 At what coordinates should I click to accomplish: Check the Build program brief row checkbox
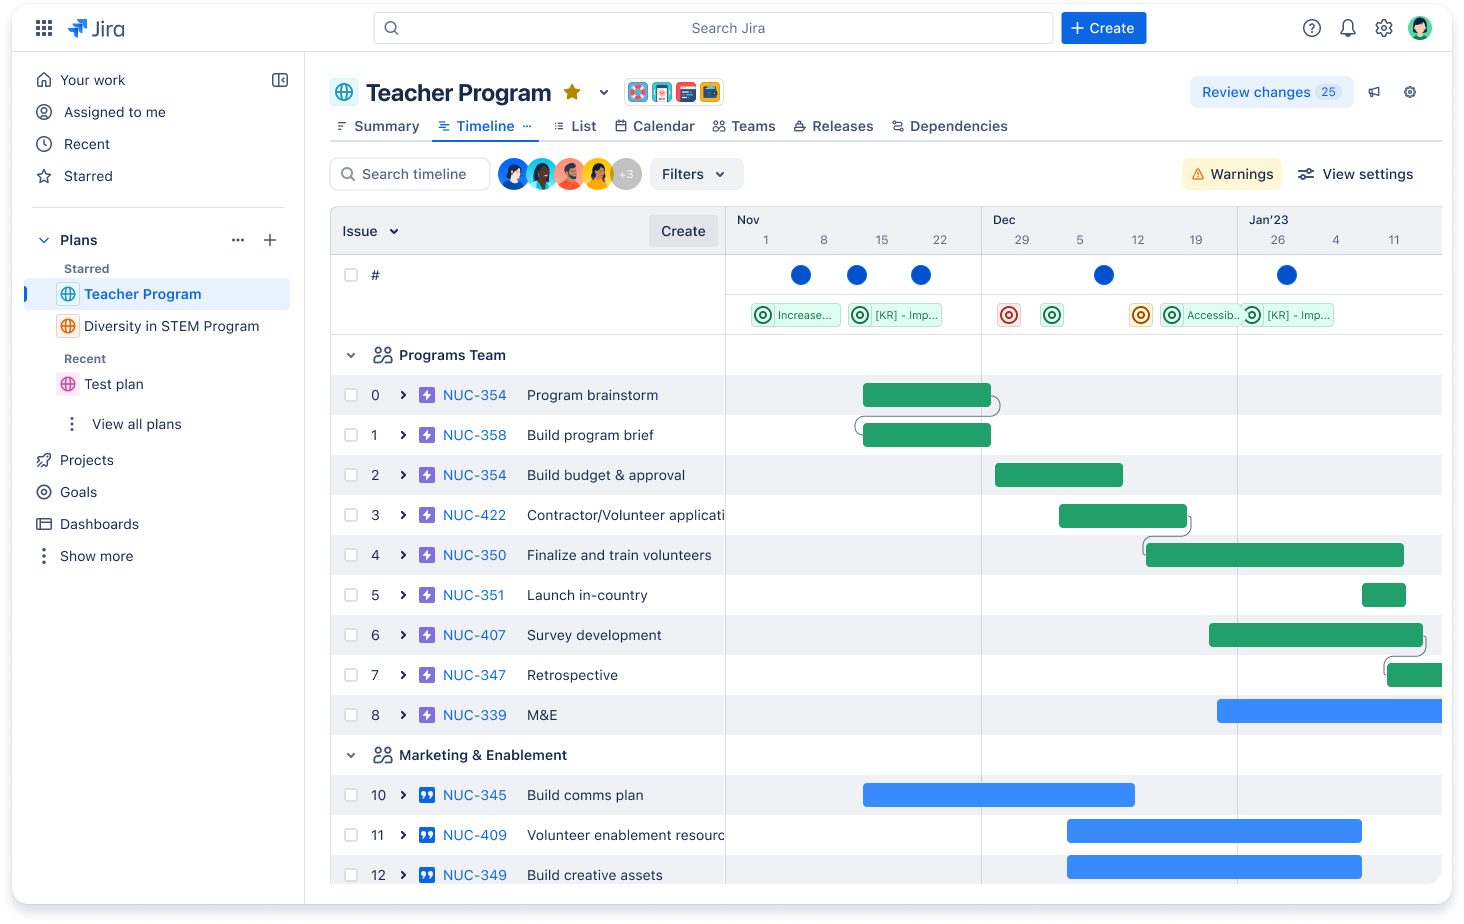(351, 435)
